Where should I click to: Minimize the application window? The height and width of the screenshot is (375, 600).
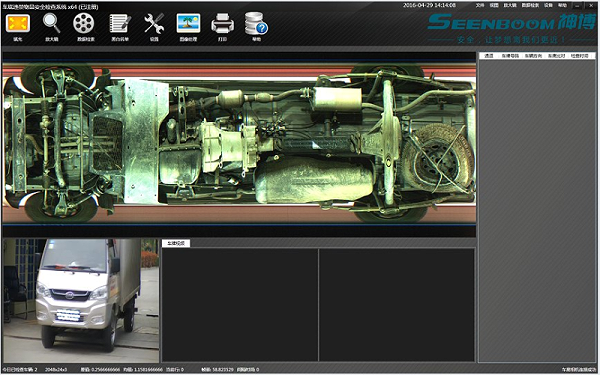[x=577, y=5]
